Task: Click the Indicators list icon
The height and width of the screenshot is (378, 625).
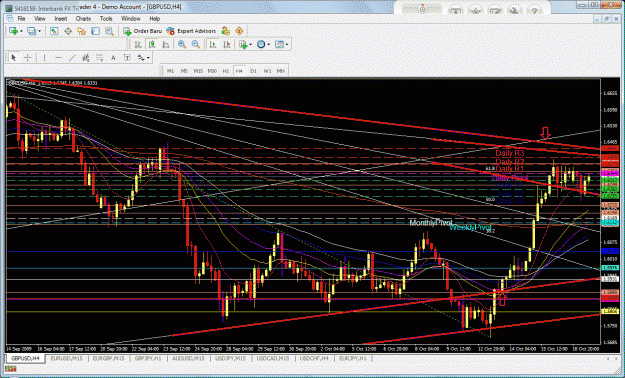Action: click(x=243, y=45)
